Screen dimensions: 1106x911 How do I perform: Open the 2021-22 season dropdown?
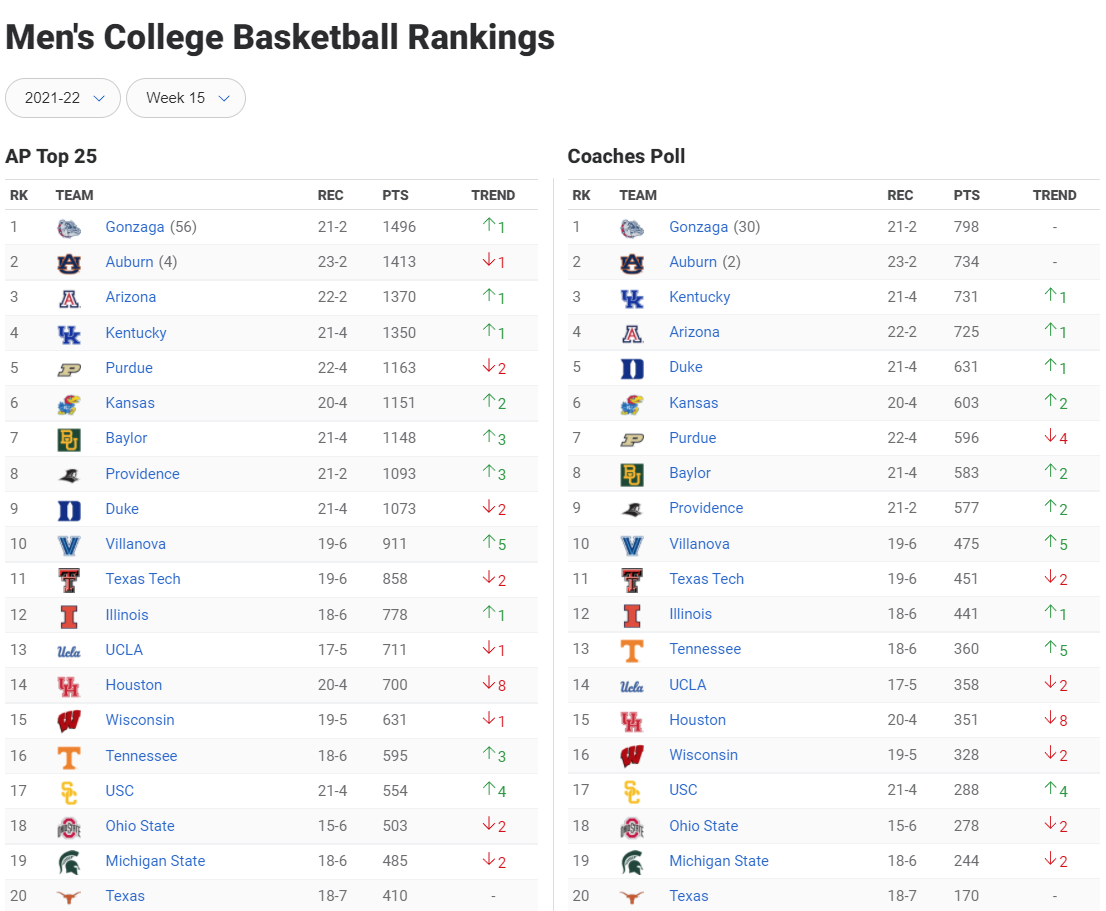click(63, 98)
